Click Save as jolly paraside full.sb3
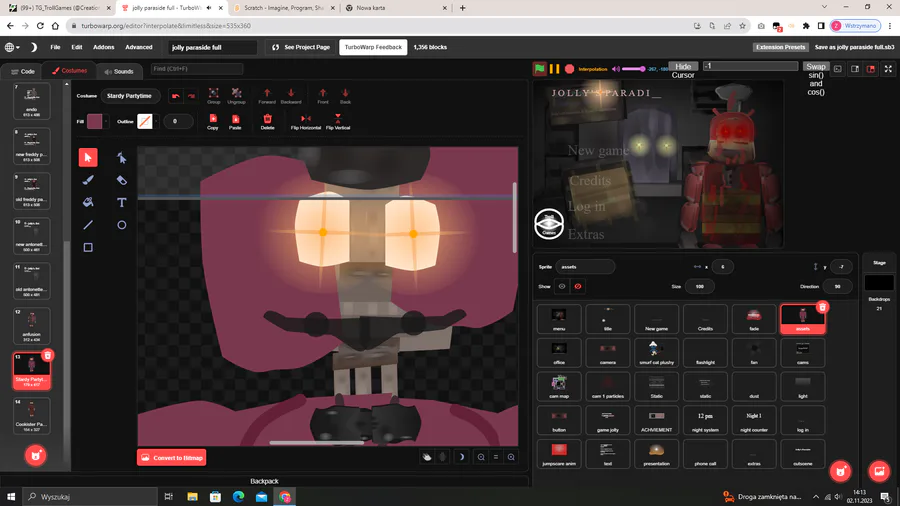 (854, 47)
